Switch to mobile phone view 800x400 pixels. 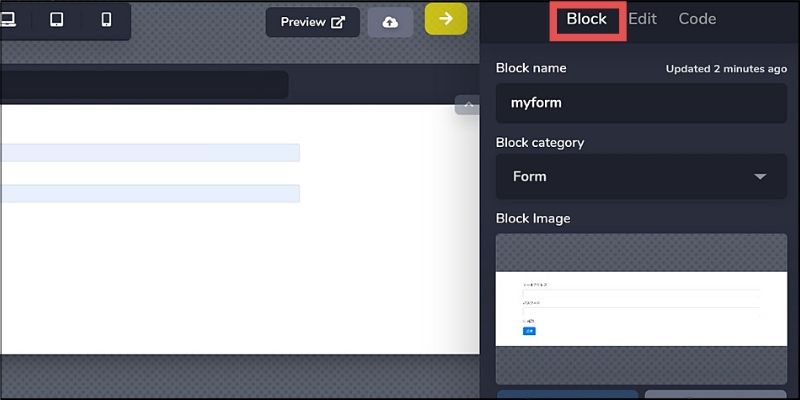pos(106,20)
